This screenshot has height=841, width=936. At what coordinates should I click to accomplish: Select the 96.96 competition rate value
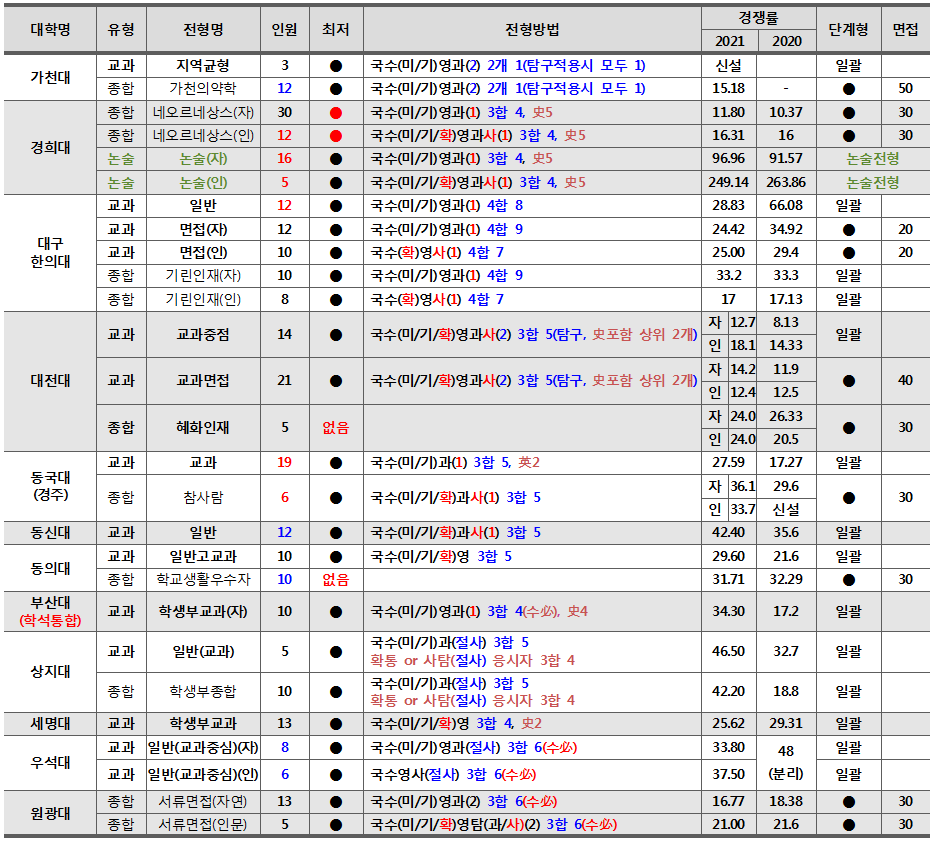click(x=728, y=159)
